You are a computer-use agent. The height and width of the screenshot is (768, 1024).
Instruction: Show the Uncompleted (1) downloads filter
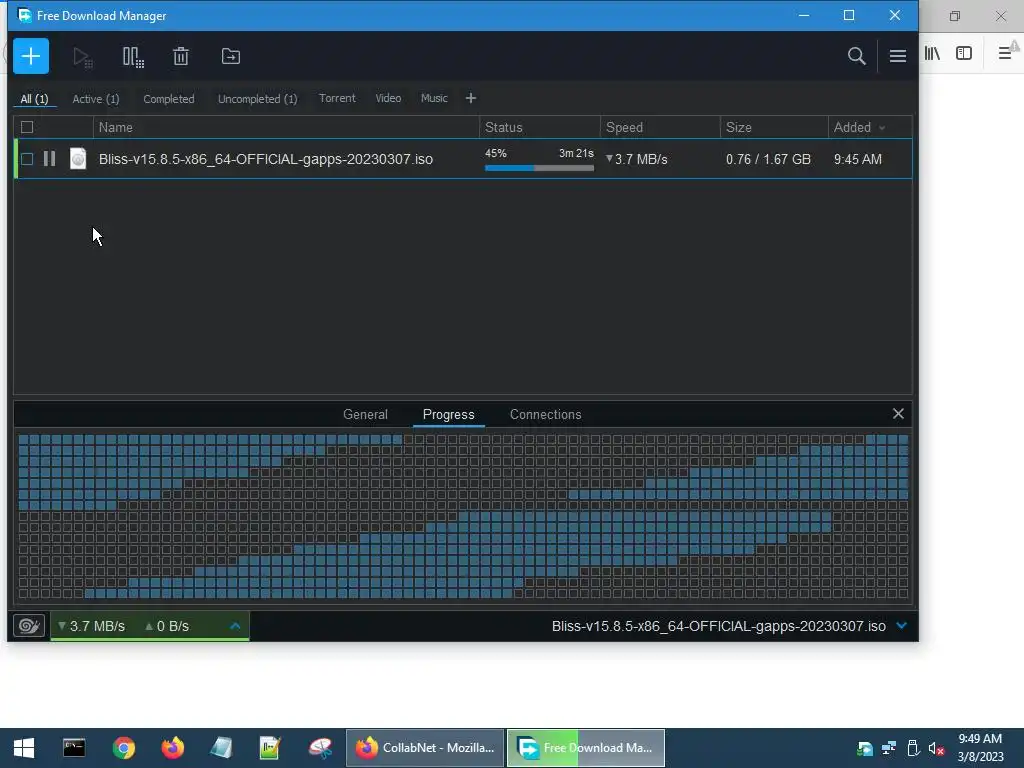(257, 99)
